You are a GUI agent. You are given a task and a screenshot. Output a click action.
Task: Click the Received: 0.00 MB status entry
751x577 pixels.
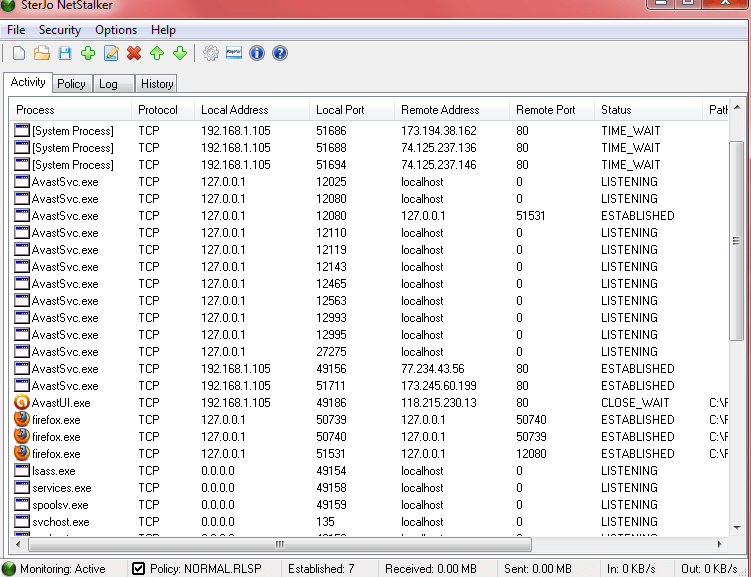click(x=431, y=569)
